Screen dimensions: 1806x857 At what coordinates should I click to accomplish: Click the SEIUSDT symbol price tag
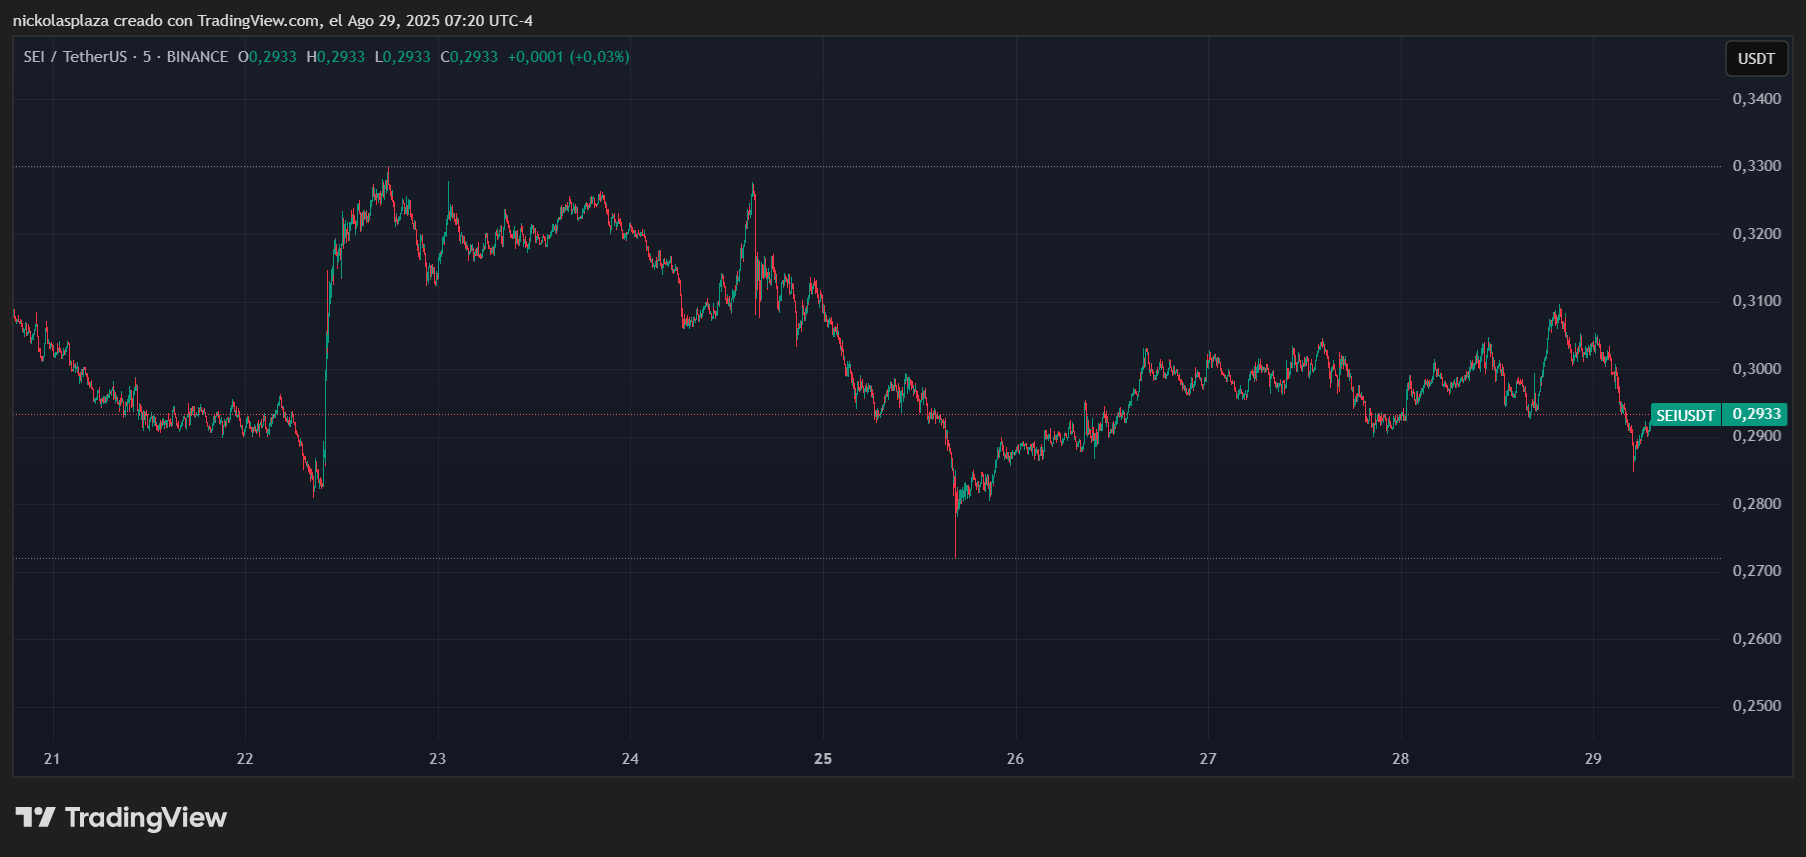(1685, 415)
